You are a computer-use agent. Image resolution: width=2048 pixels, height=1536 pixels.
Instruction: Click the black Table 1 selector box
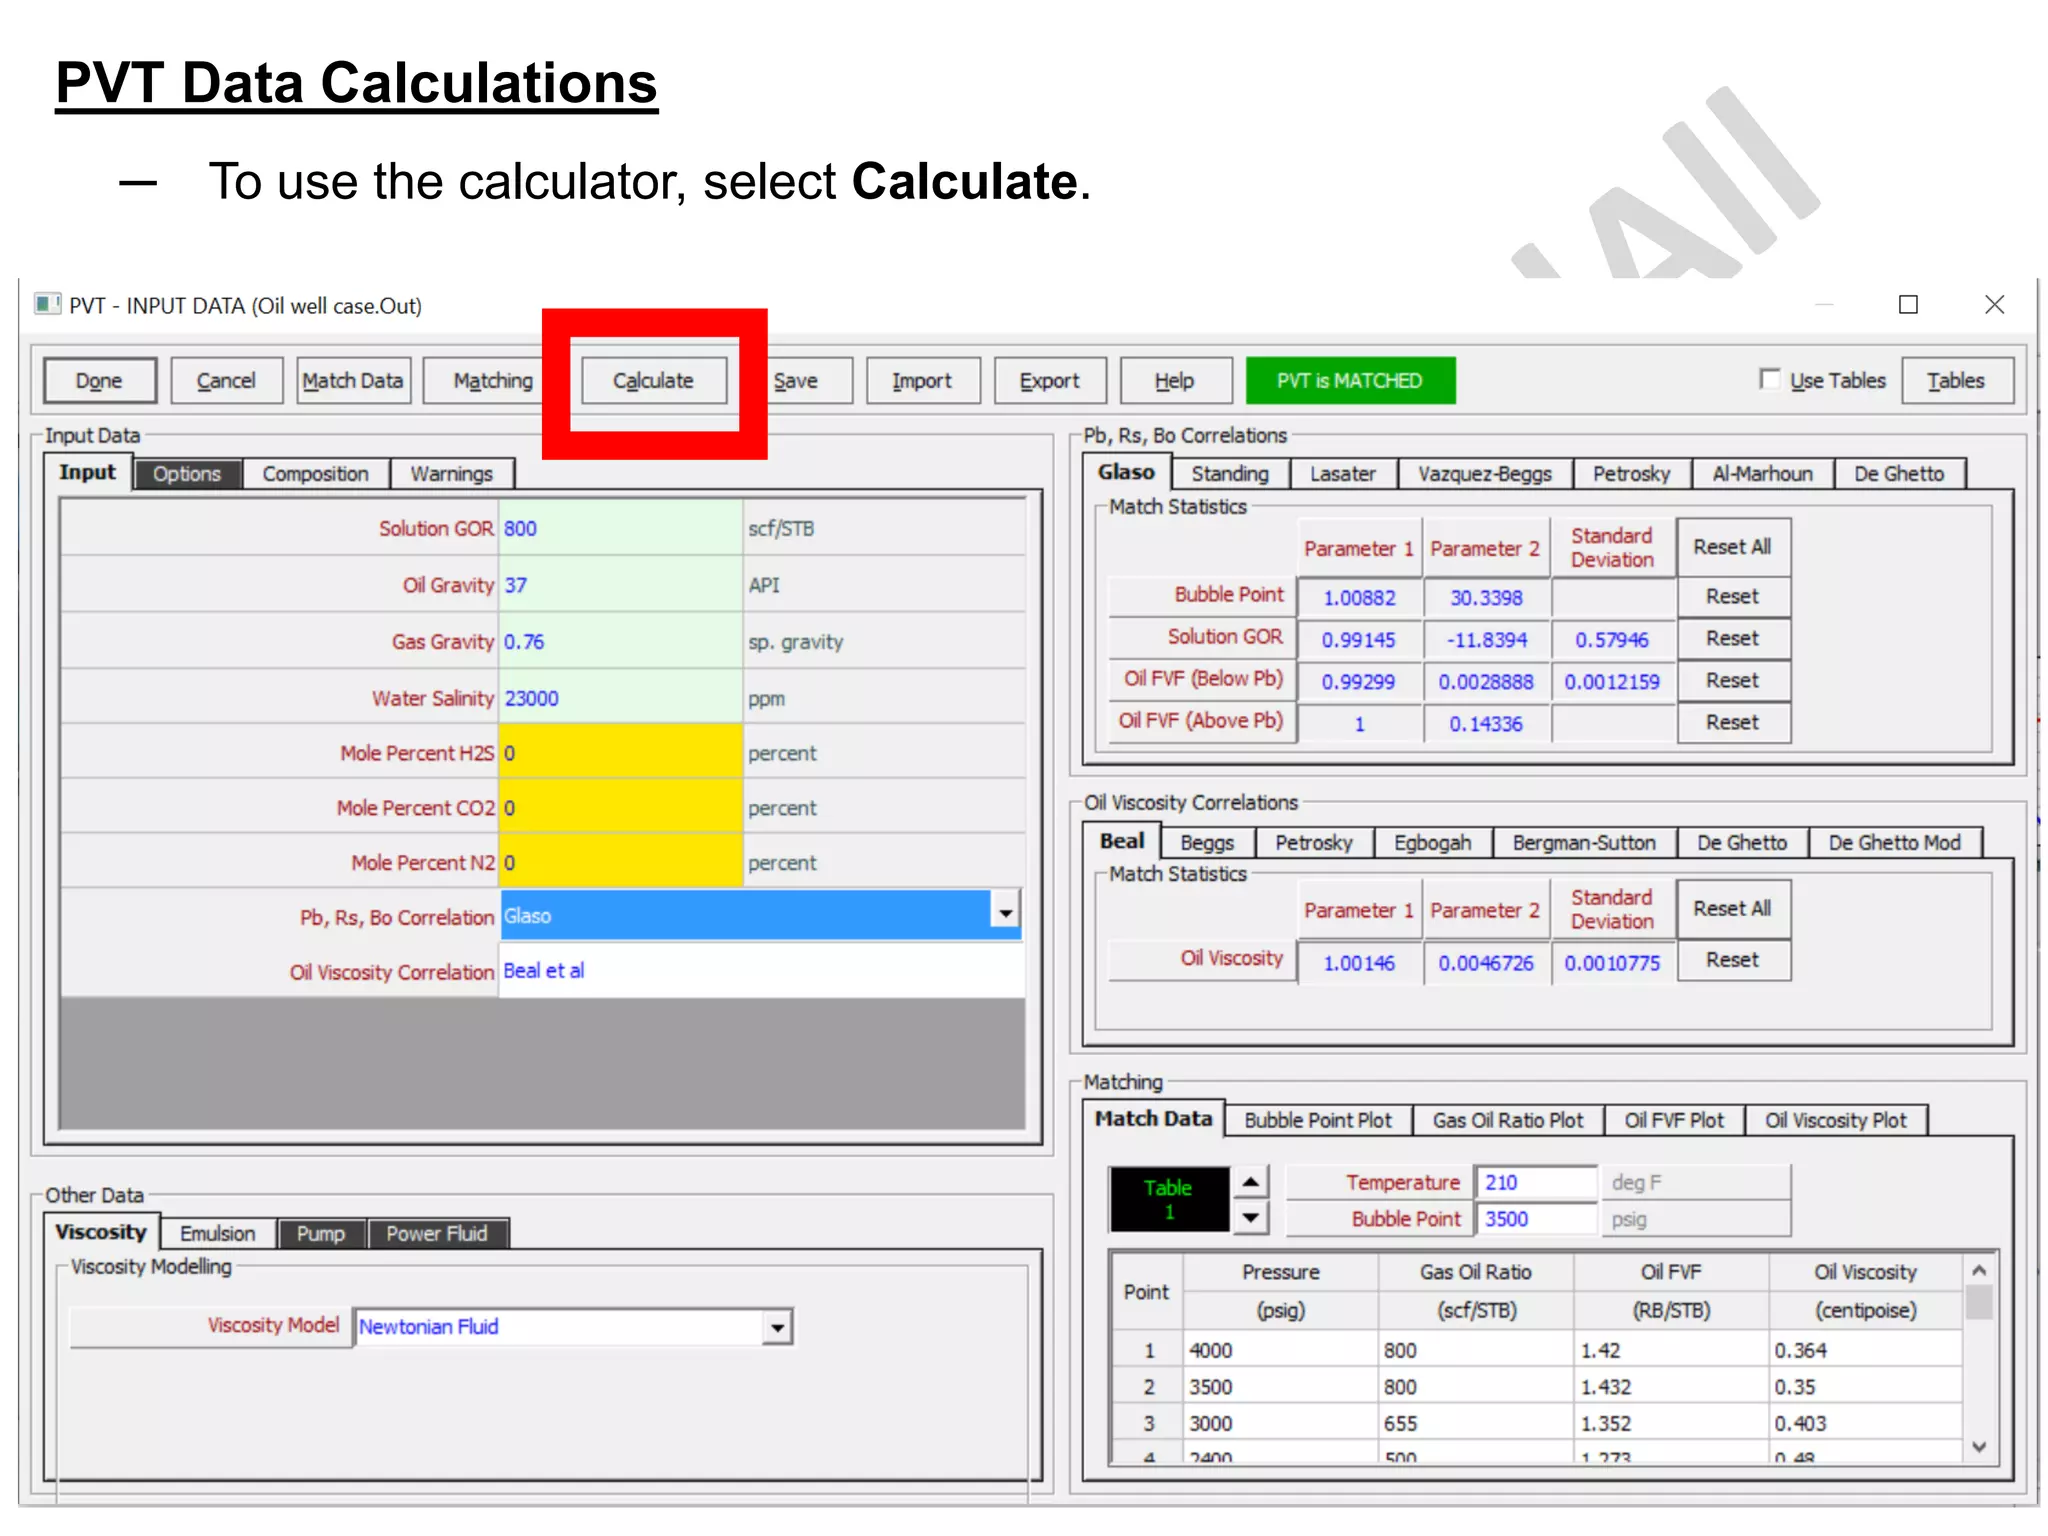pos(1168,1198)
